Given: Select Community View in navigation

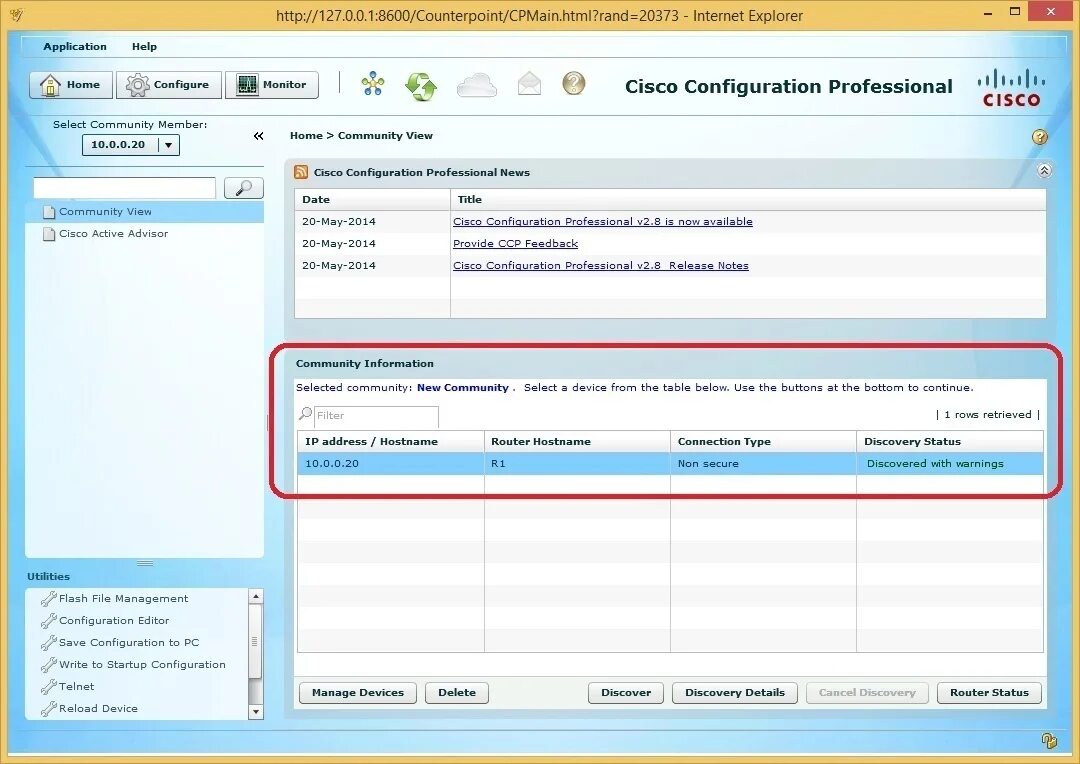Looking at the screenshot, I should pyautogui.click(x=145, y=211).
